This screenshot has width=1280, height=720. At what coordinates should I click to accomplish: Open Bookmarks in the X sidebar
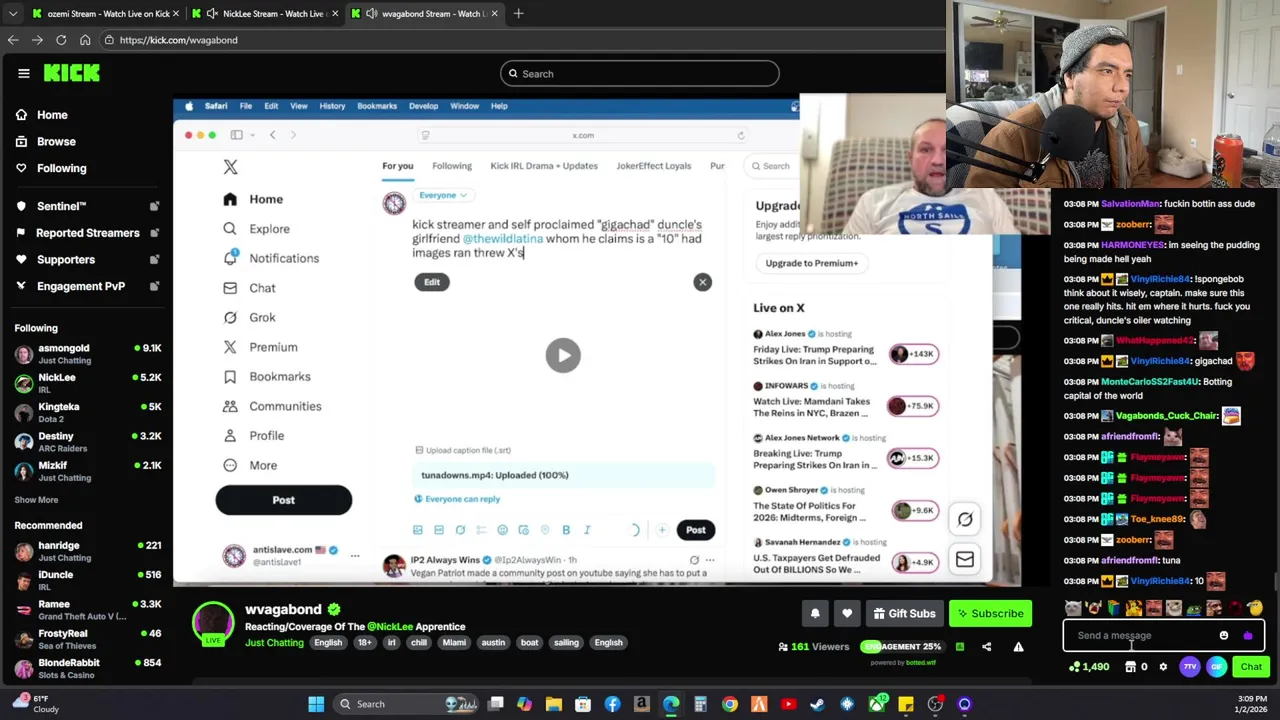268,376
